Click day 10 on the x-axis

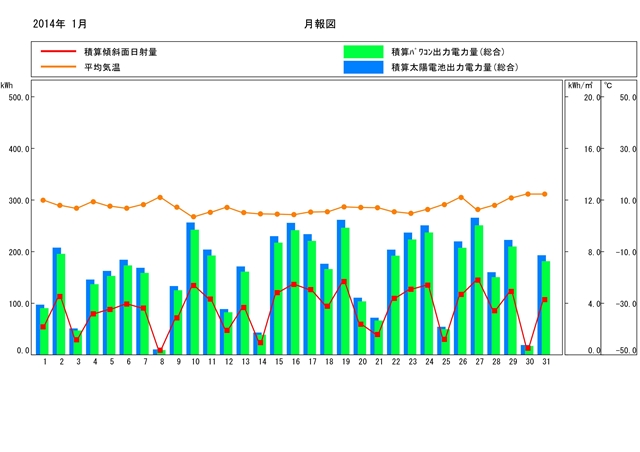coord(195,362)
